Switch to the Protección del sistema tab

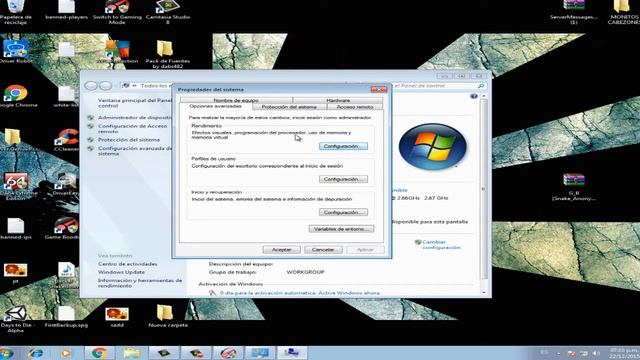(289, 107)
